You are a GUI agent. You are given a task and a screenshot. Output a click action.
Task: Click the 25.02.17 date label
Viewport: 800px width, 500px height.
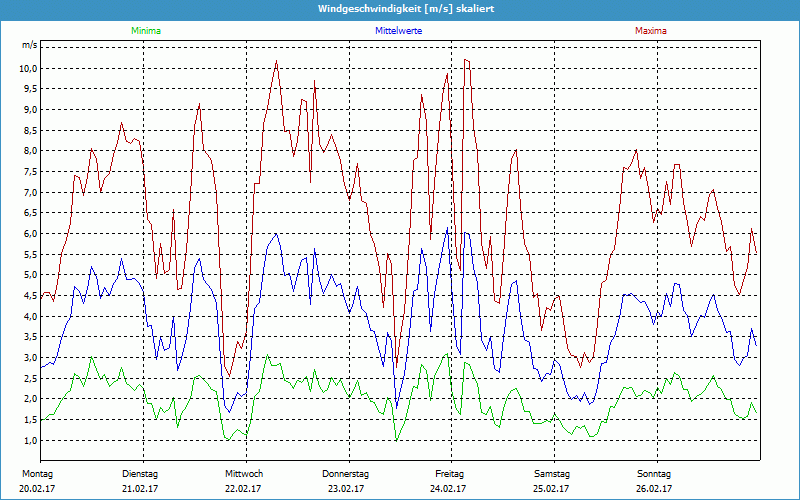[551, 489]
